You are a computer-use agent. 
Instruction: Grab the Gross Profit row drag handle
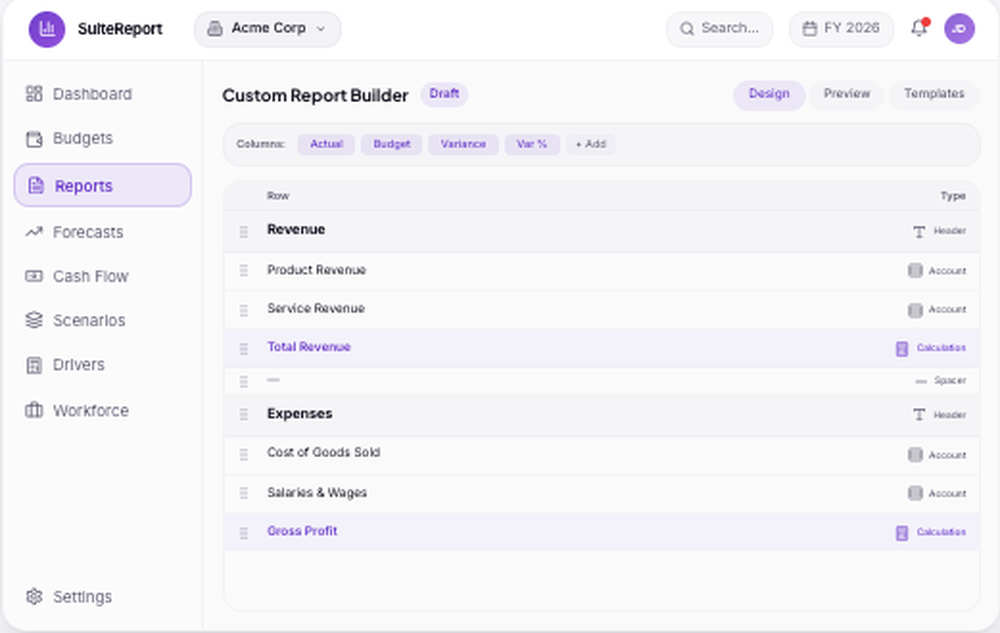click(x=244, y=533)
